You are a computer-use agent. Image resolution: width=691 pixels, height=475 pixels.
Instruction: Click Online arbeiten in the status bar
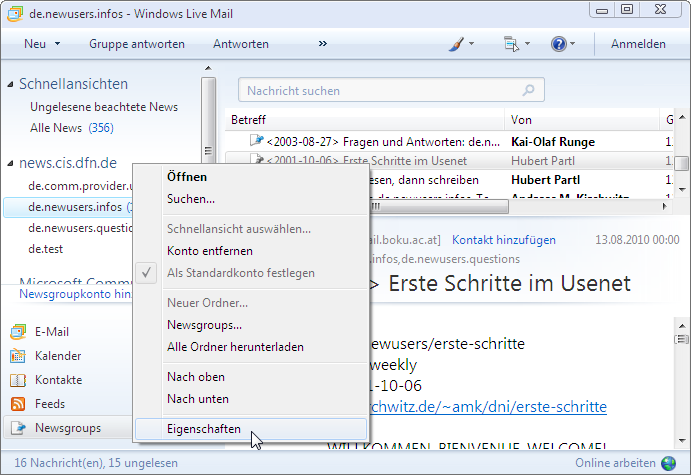615,463
